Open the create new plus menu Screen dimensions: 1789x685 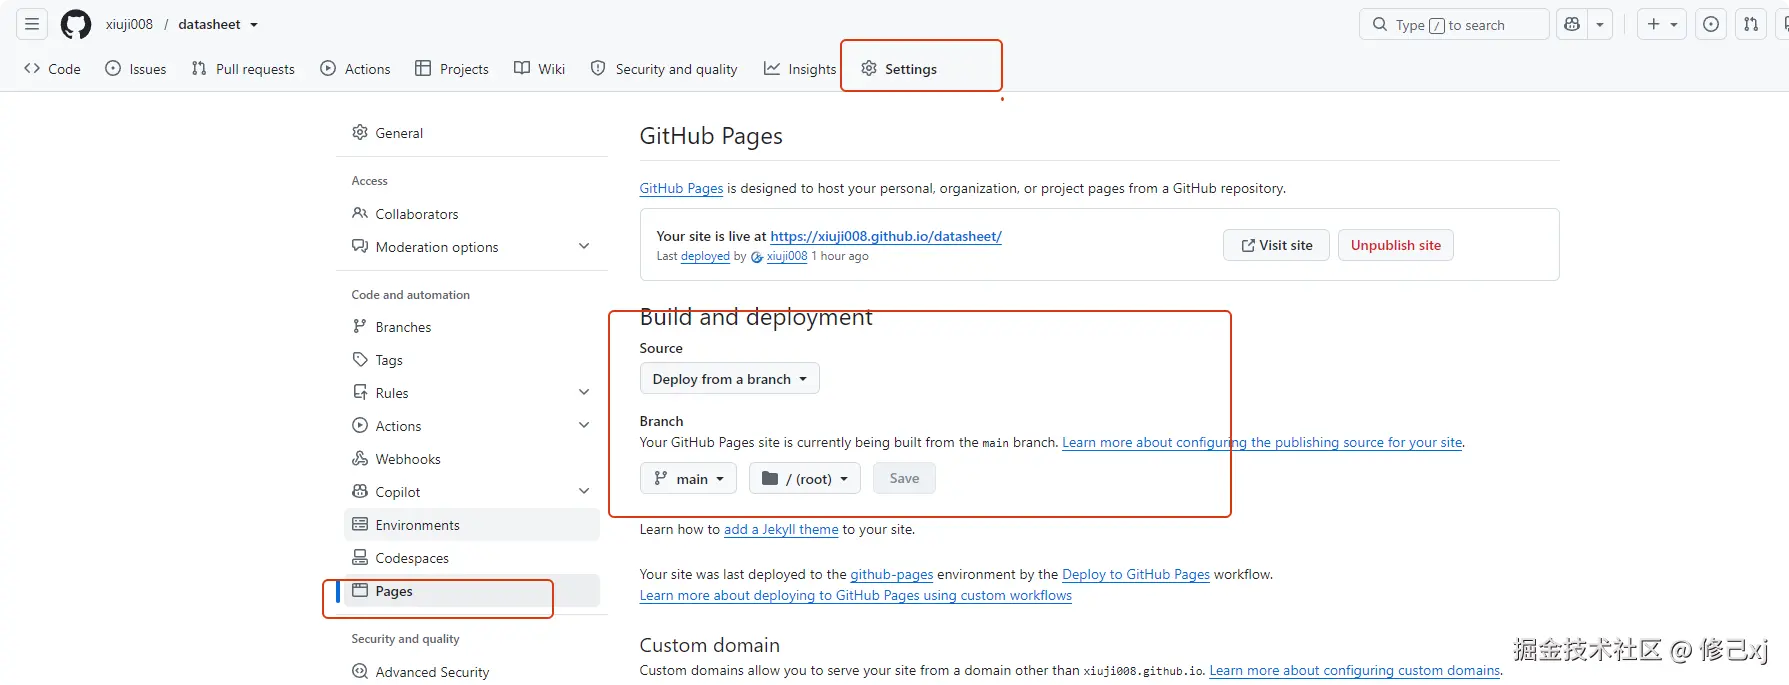pyautogui.click(x=1662, y=24)
